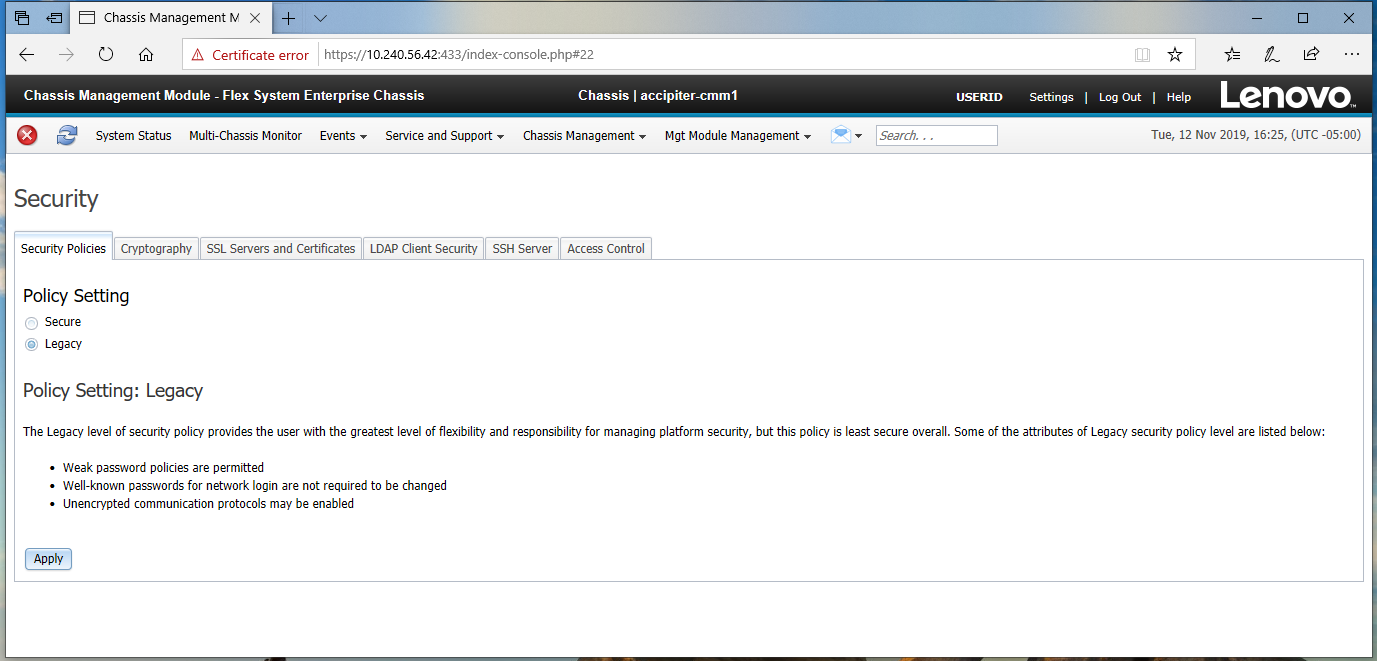Open Mgt Module Management dropdown
The height and width of the screenshot is (661, 1377).
737,136
